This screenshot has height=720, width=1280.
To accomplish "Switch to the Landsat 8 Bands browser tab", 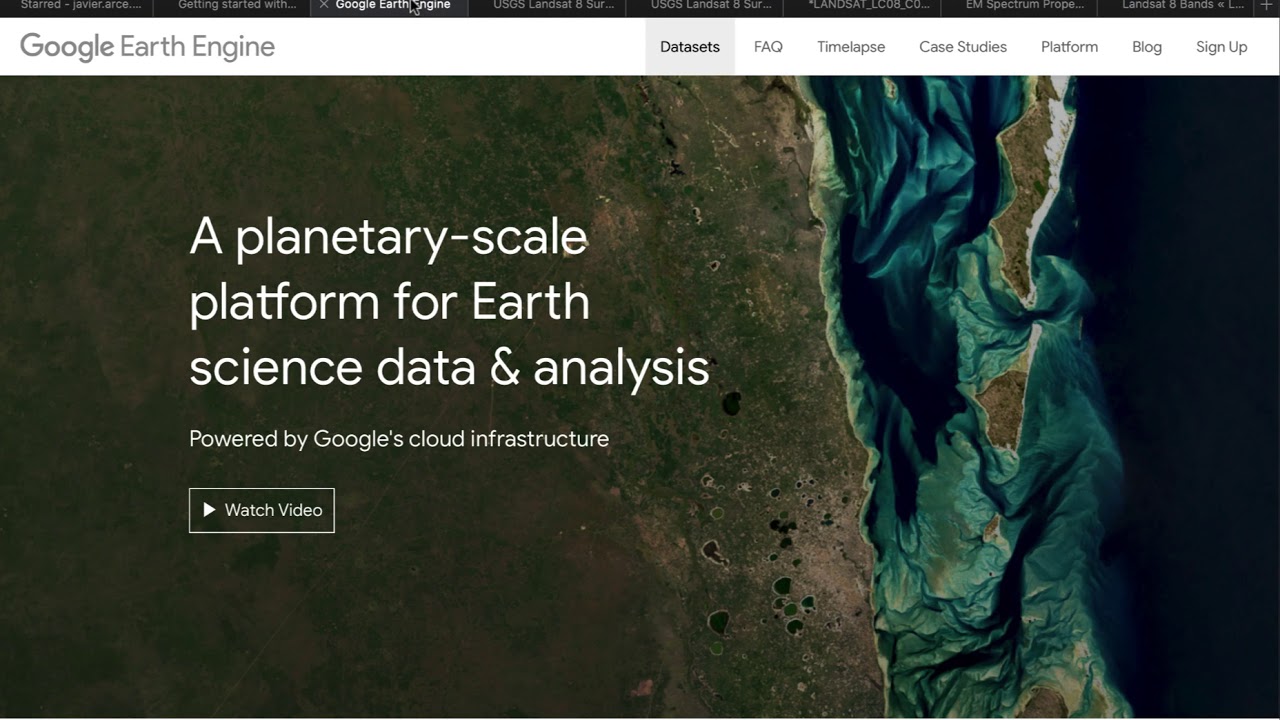I will pyautogui.click(x=1178, y=6).
